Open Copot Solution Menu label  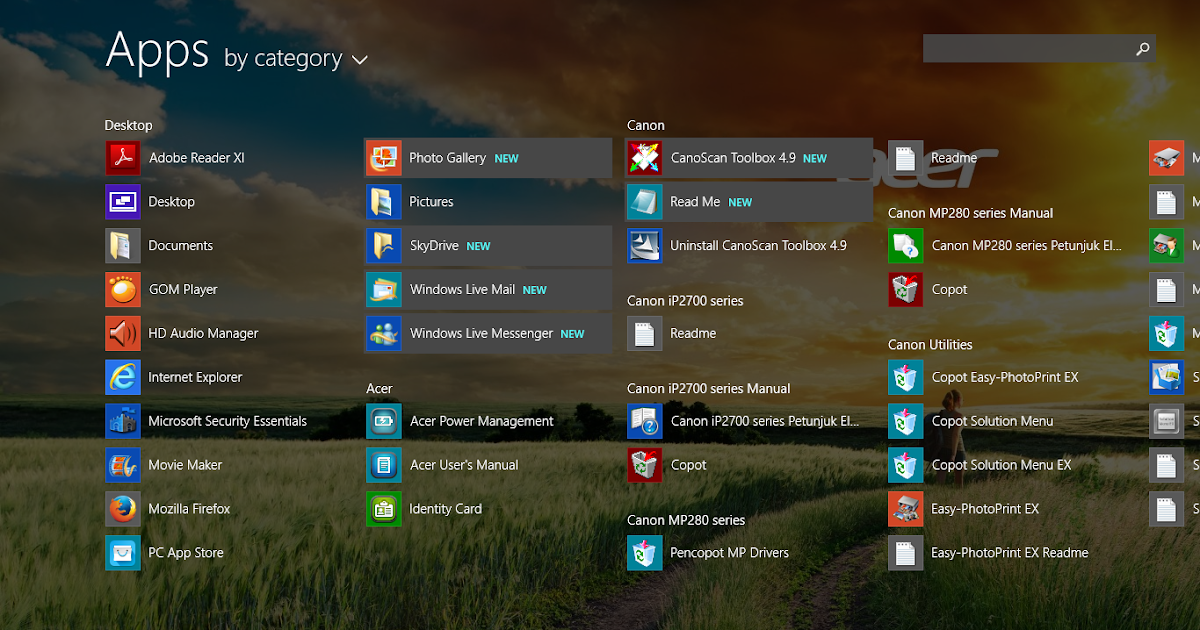coord(992,422)
